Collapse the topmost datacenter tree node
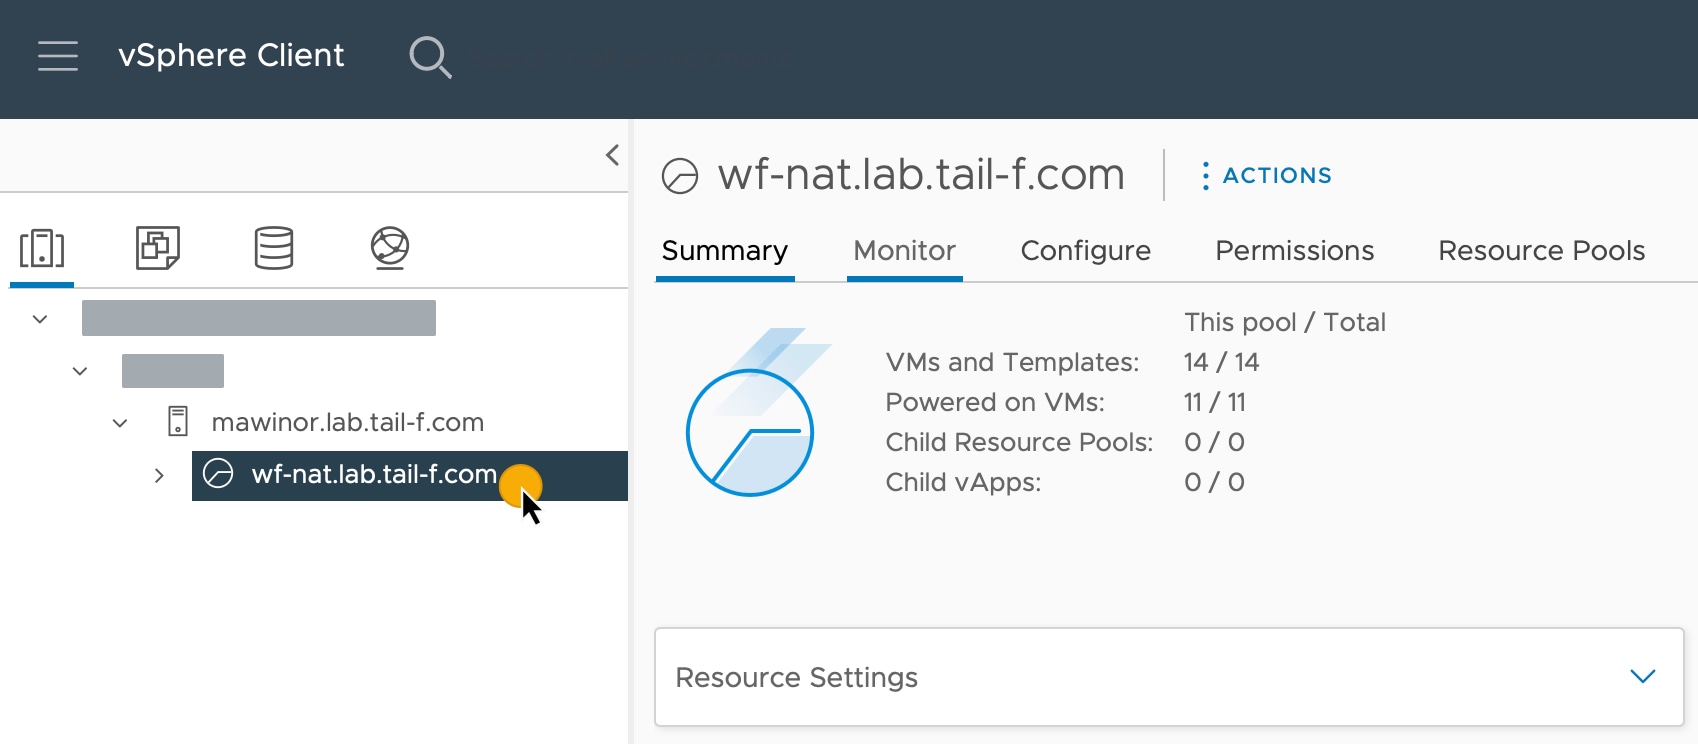Image resolution: width=1698 pixels, height=744 pixels. click(38, 318)
